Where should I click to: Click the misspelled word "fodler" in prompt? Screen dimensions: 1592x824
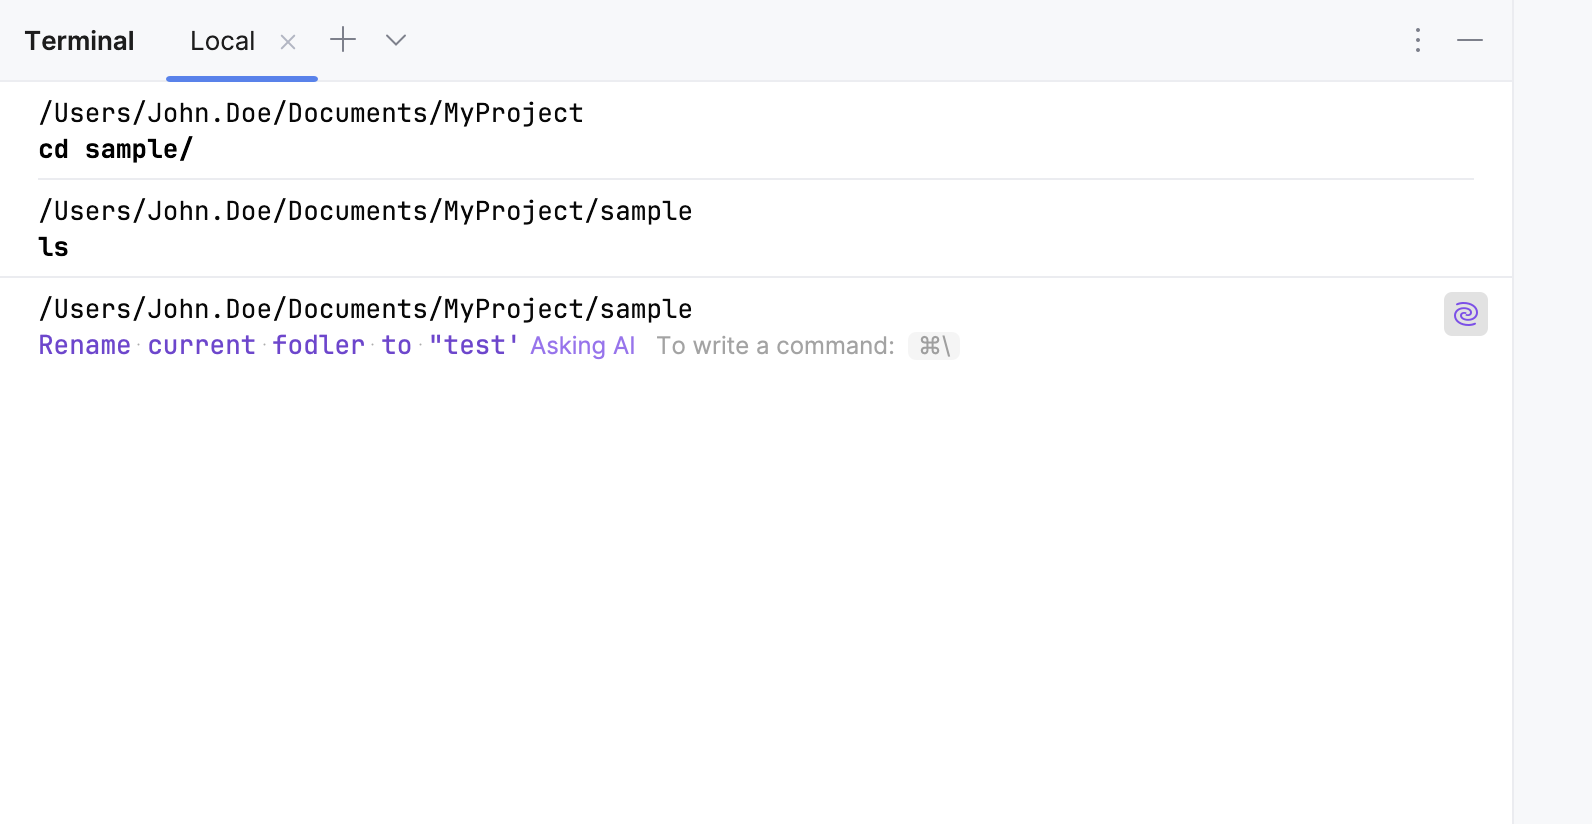point(319,346)
